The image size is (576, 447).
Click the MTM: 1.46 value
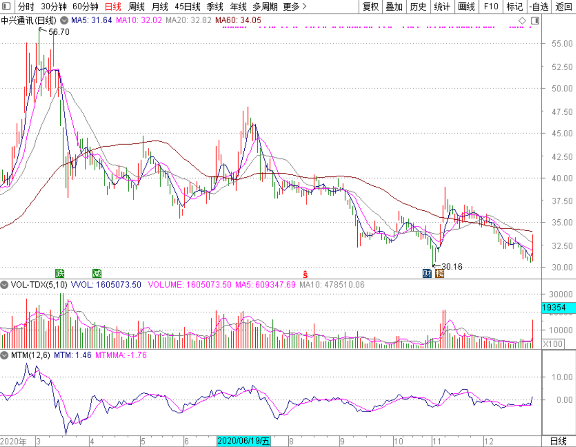click(72, 355)
